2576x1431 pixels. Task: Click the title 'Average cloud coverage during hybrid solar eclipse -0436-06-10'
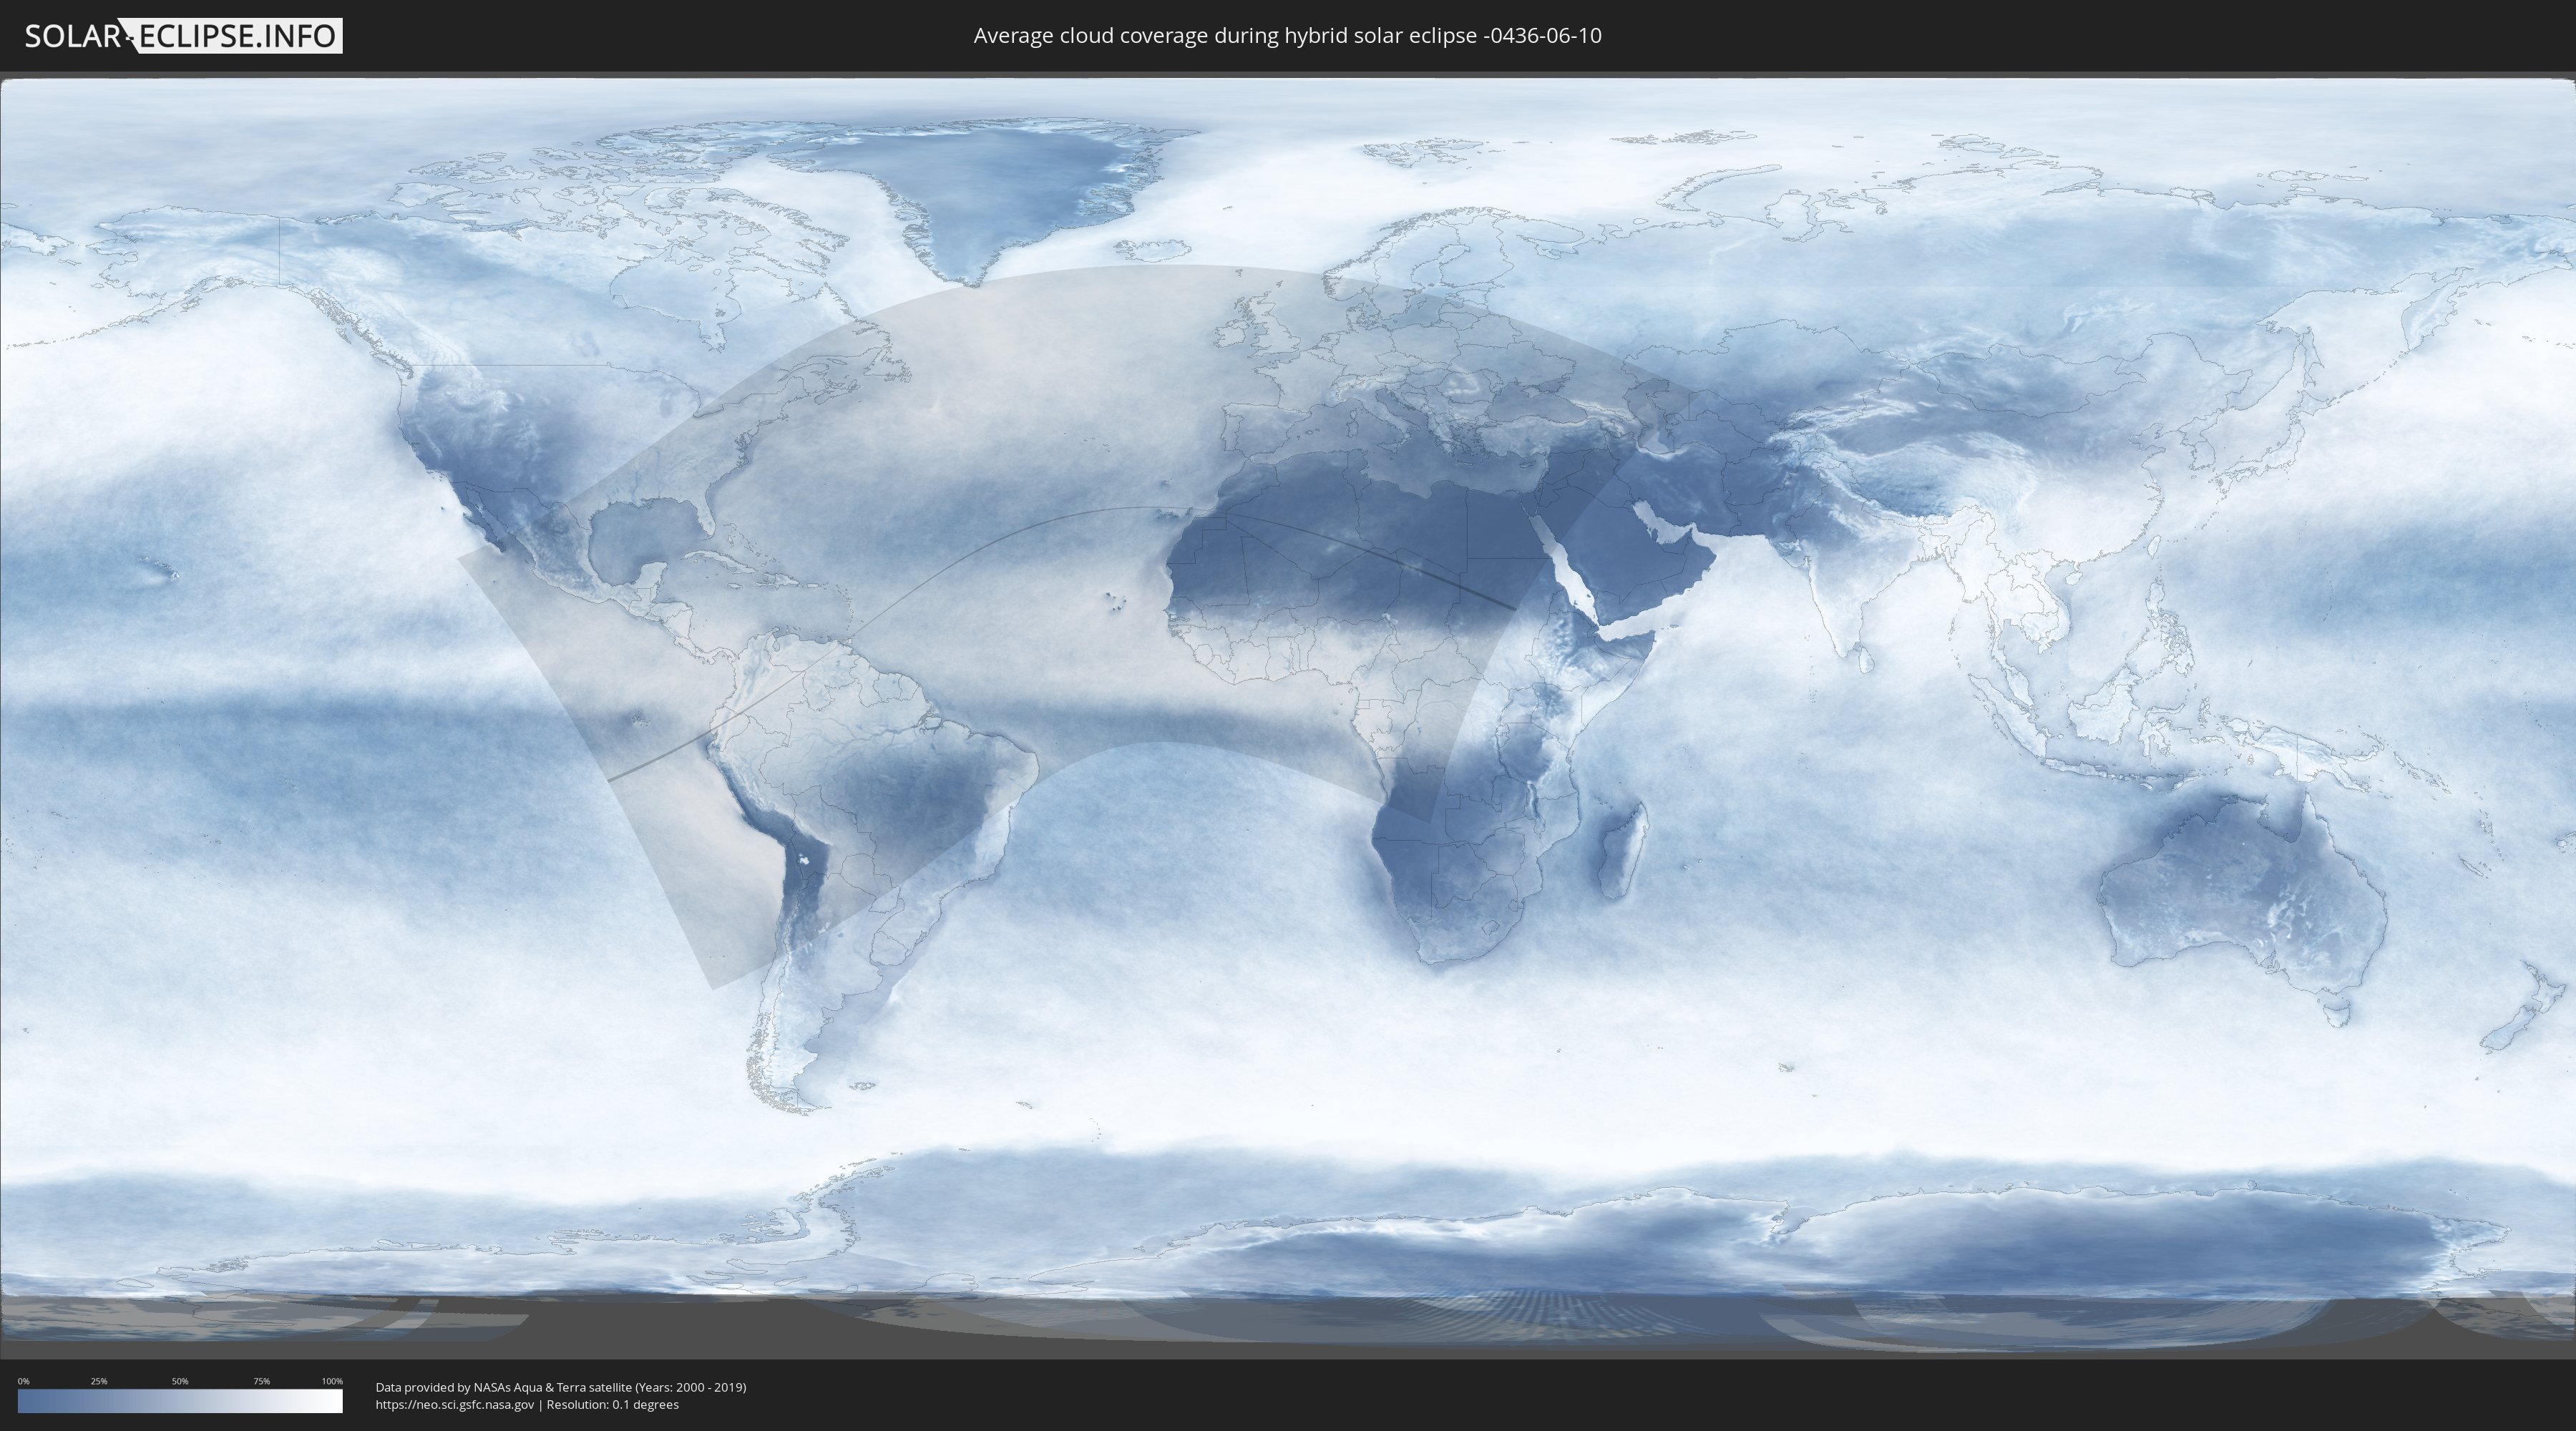[1287, 36]
